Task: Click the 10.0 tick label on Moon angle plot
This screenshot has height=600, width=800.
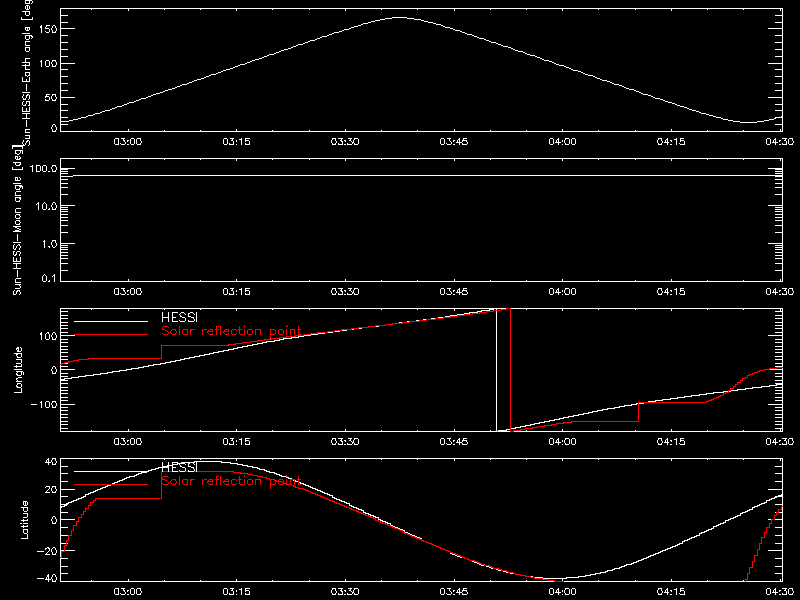Action: click(x=46, y=206)
